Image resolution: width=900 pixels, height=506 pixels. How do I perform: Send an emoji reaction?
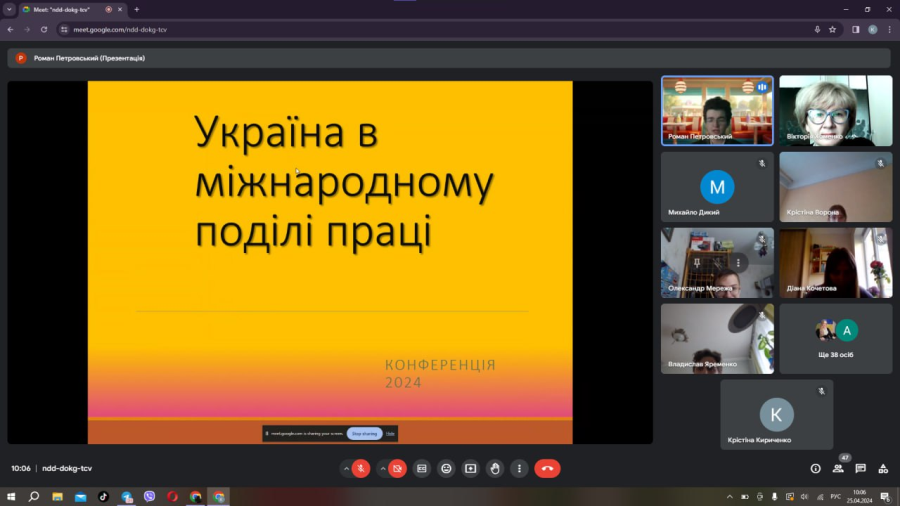446,468
